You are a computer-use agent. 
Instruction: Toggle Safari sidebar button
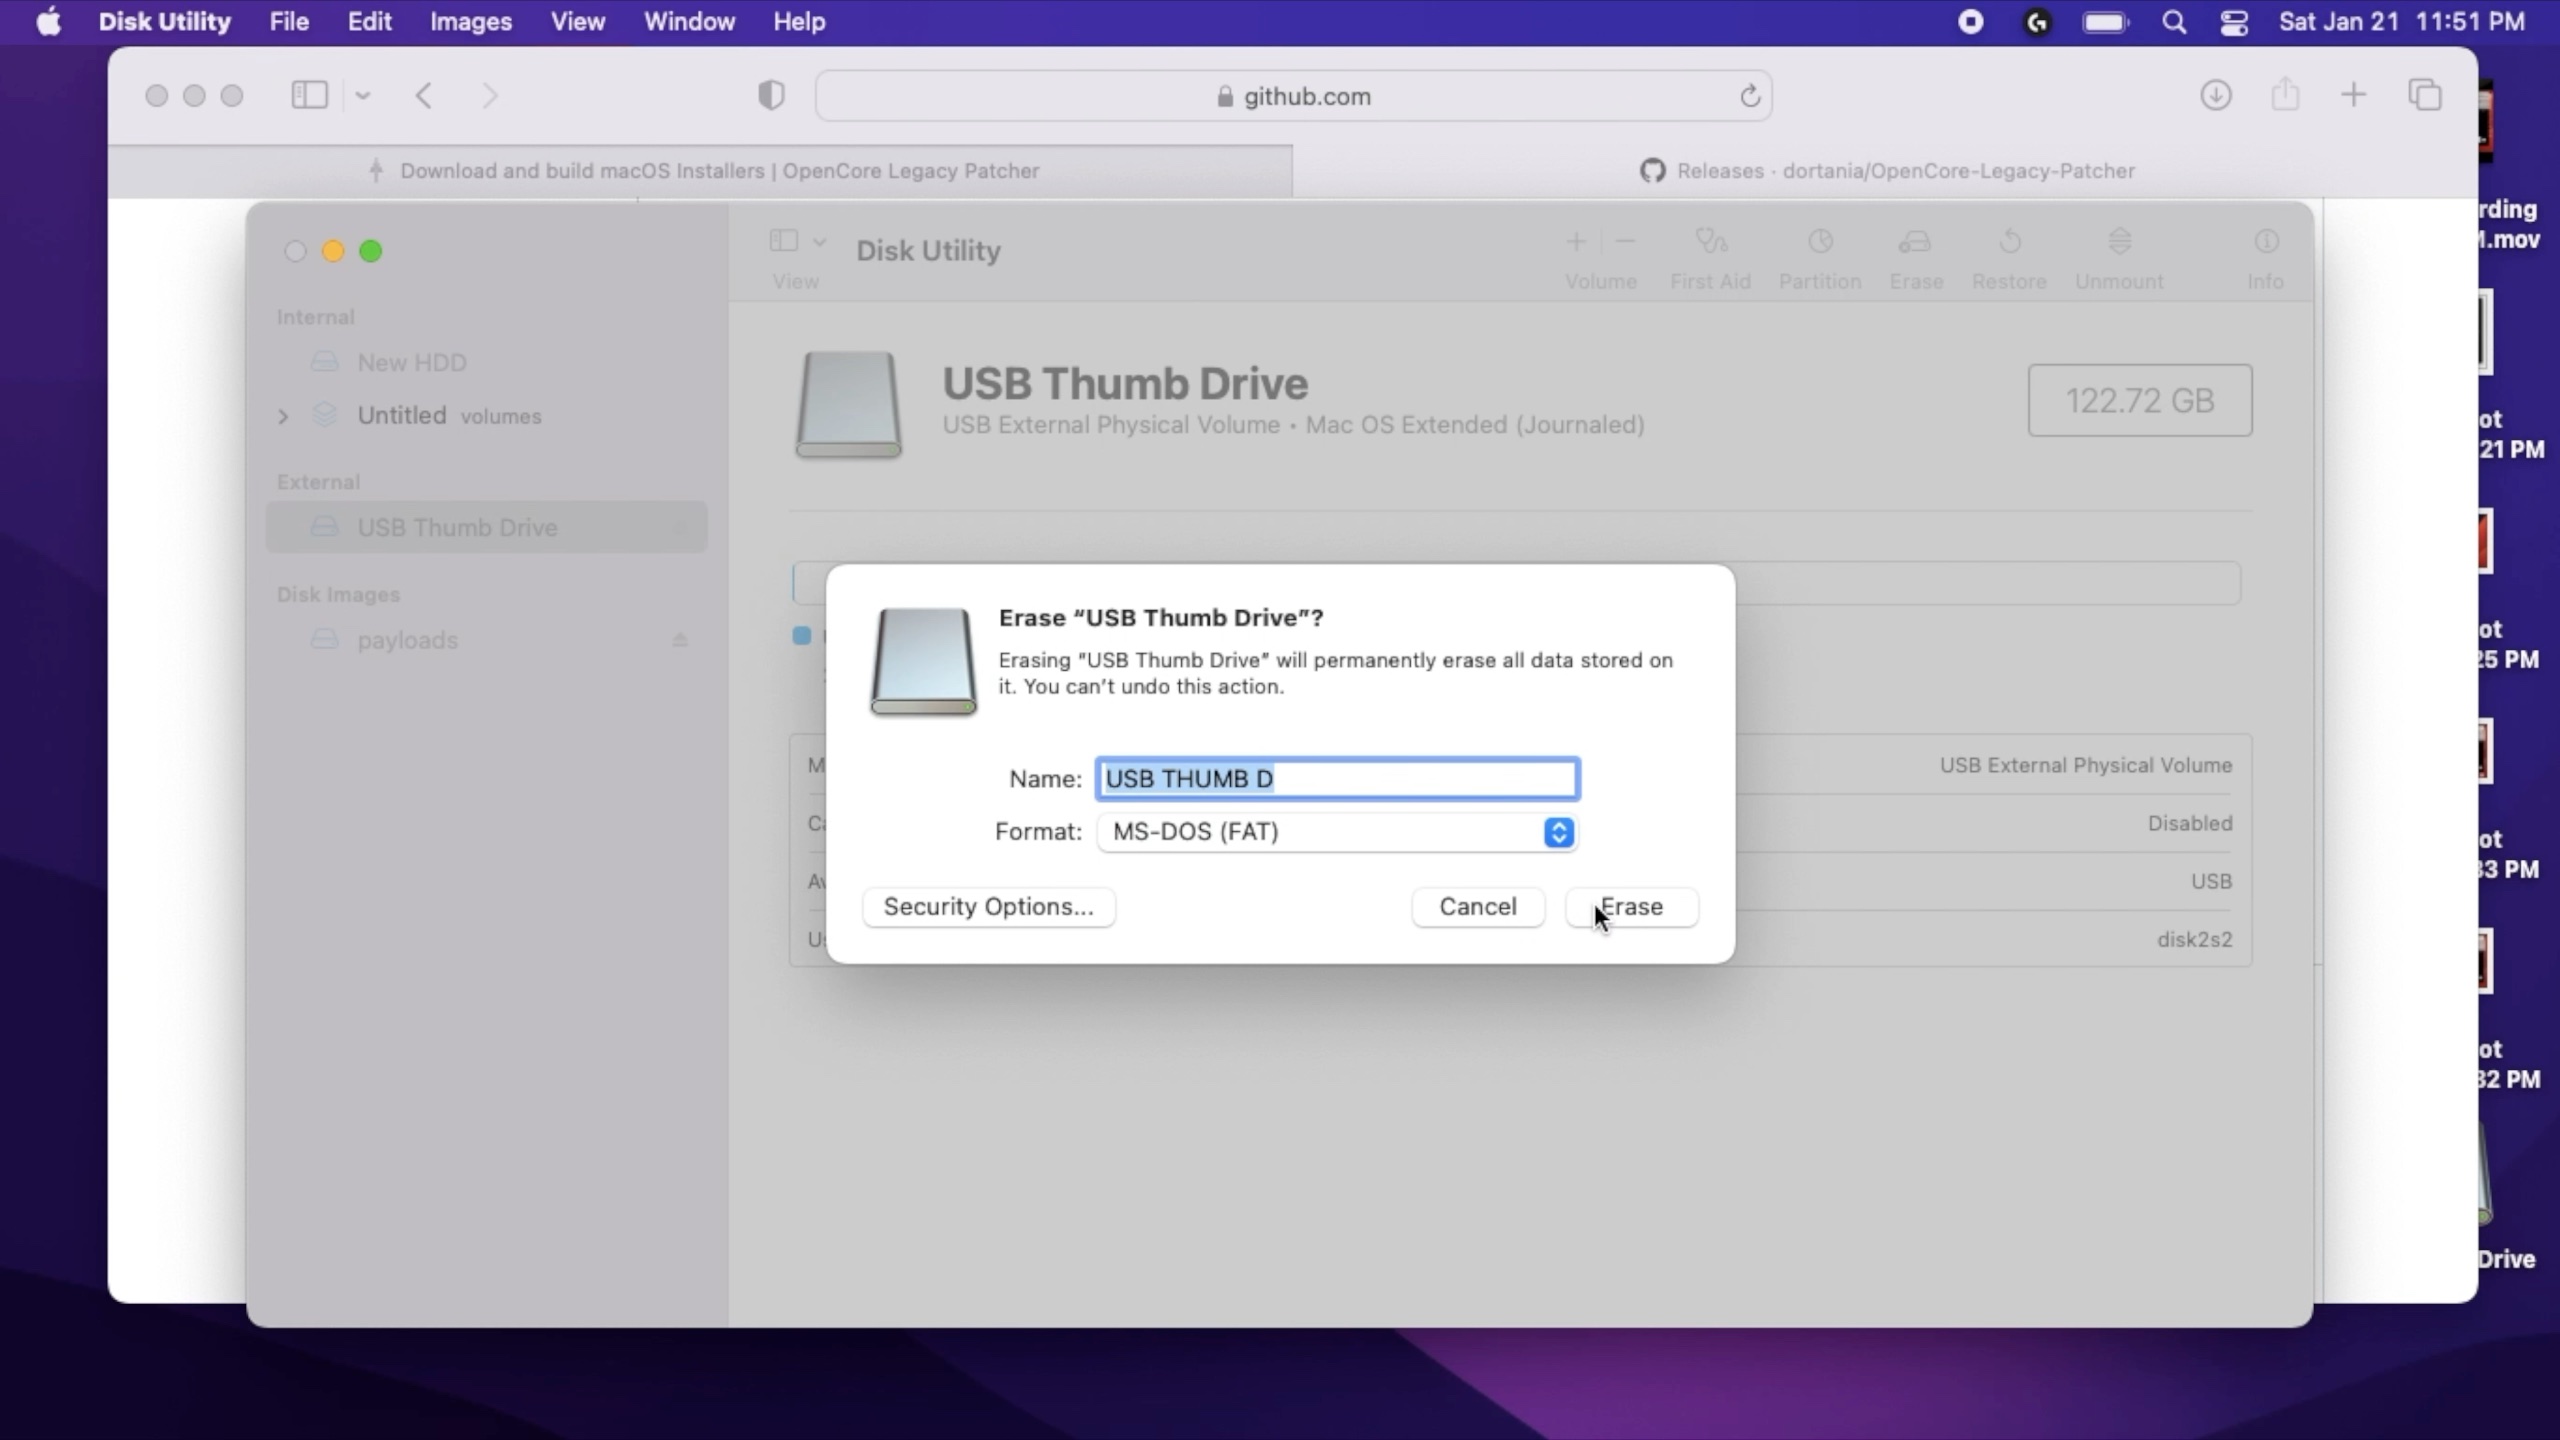coord(309,95)
